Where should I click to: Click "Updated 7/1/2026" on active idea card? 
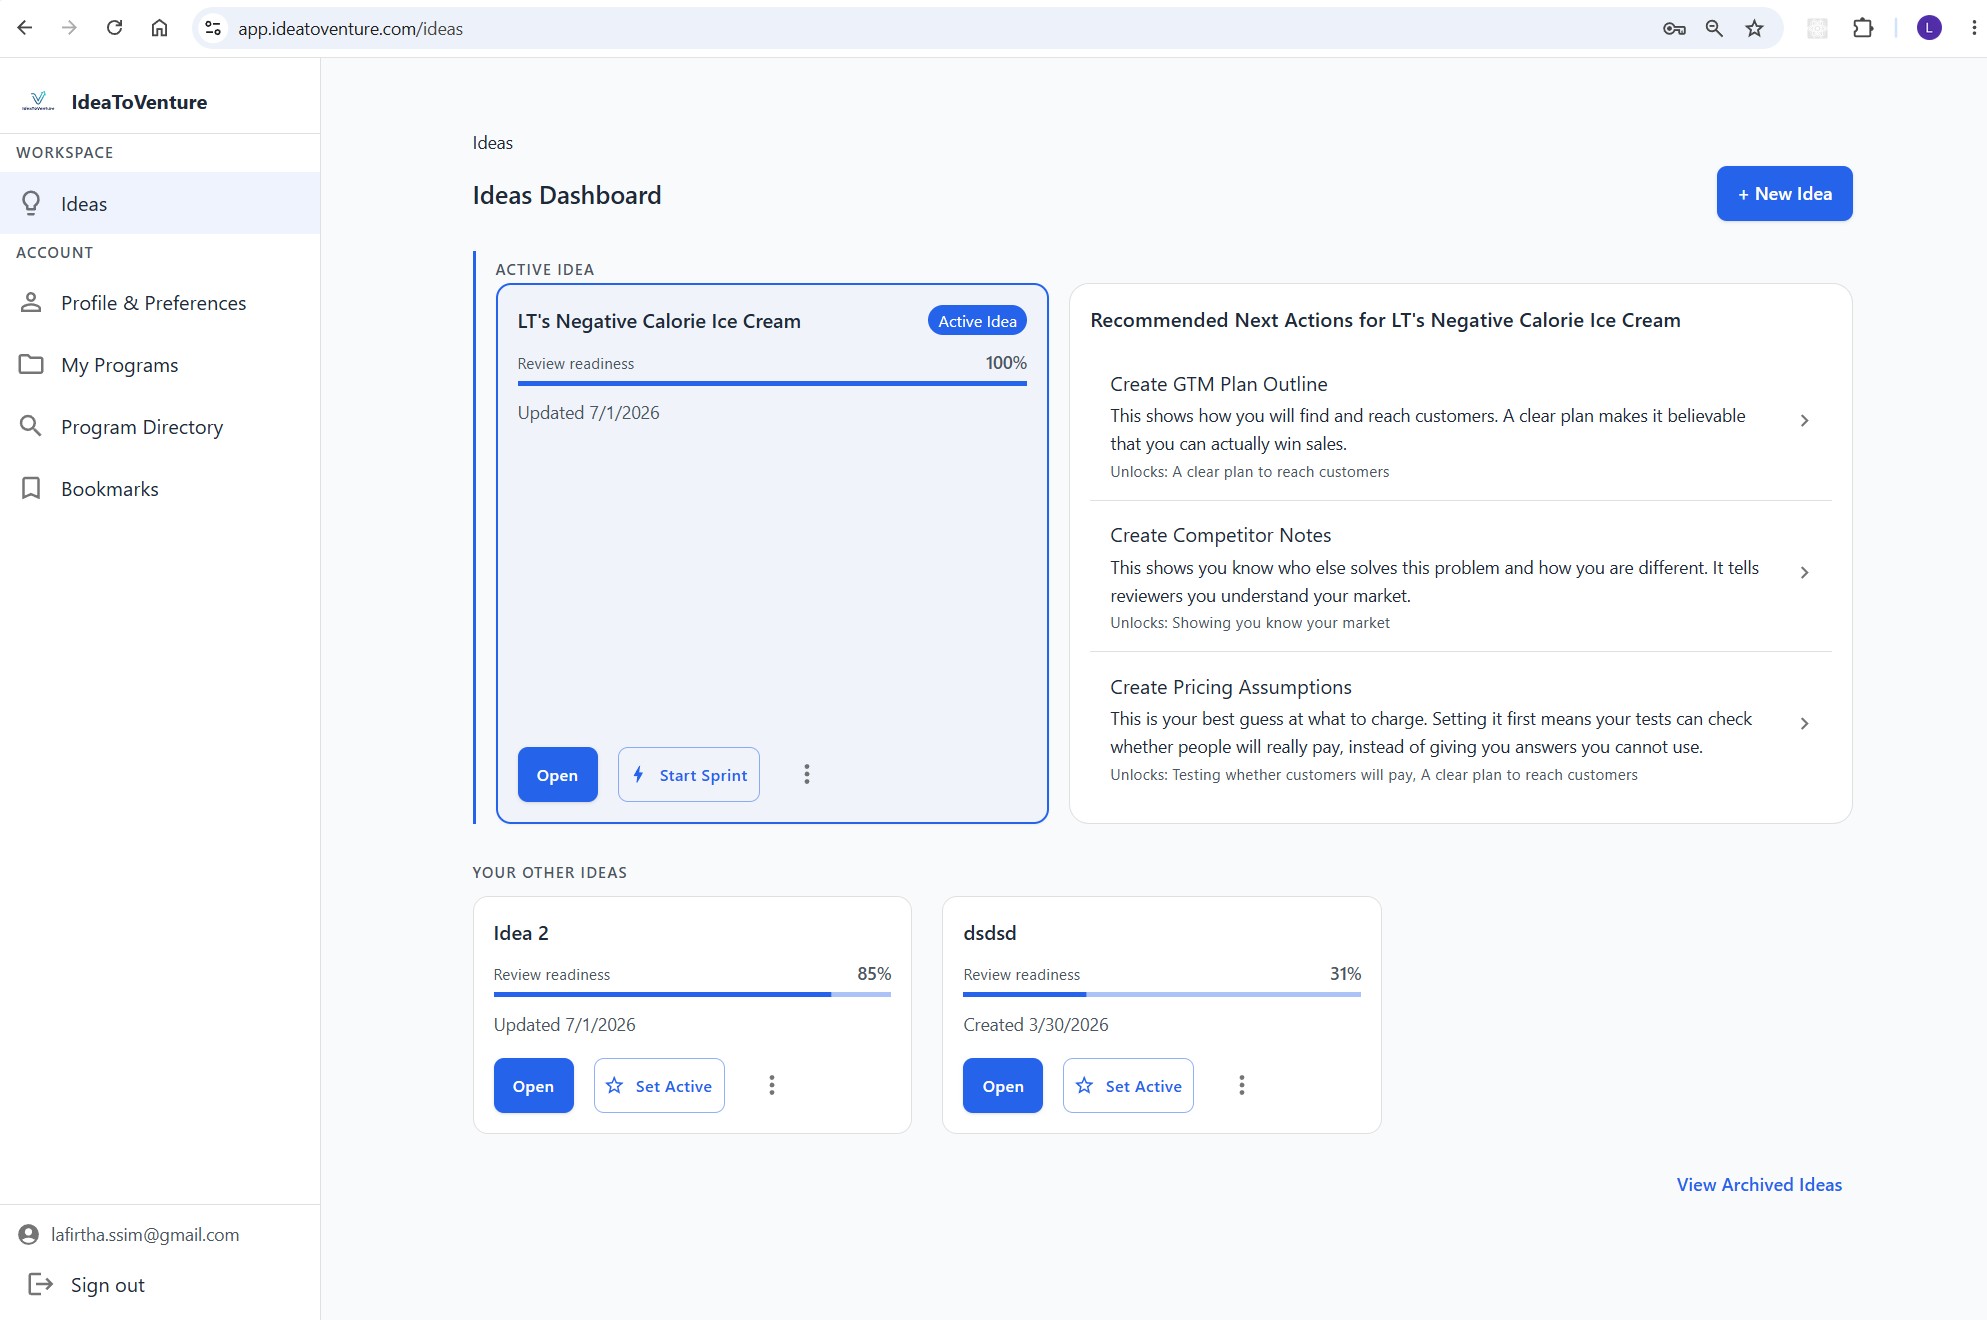(588, 413)
